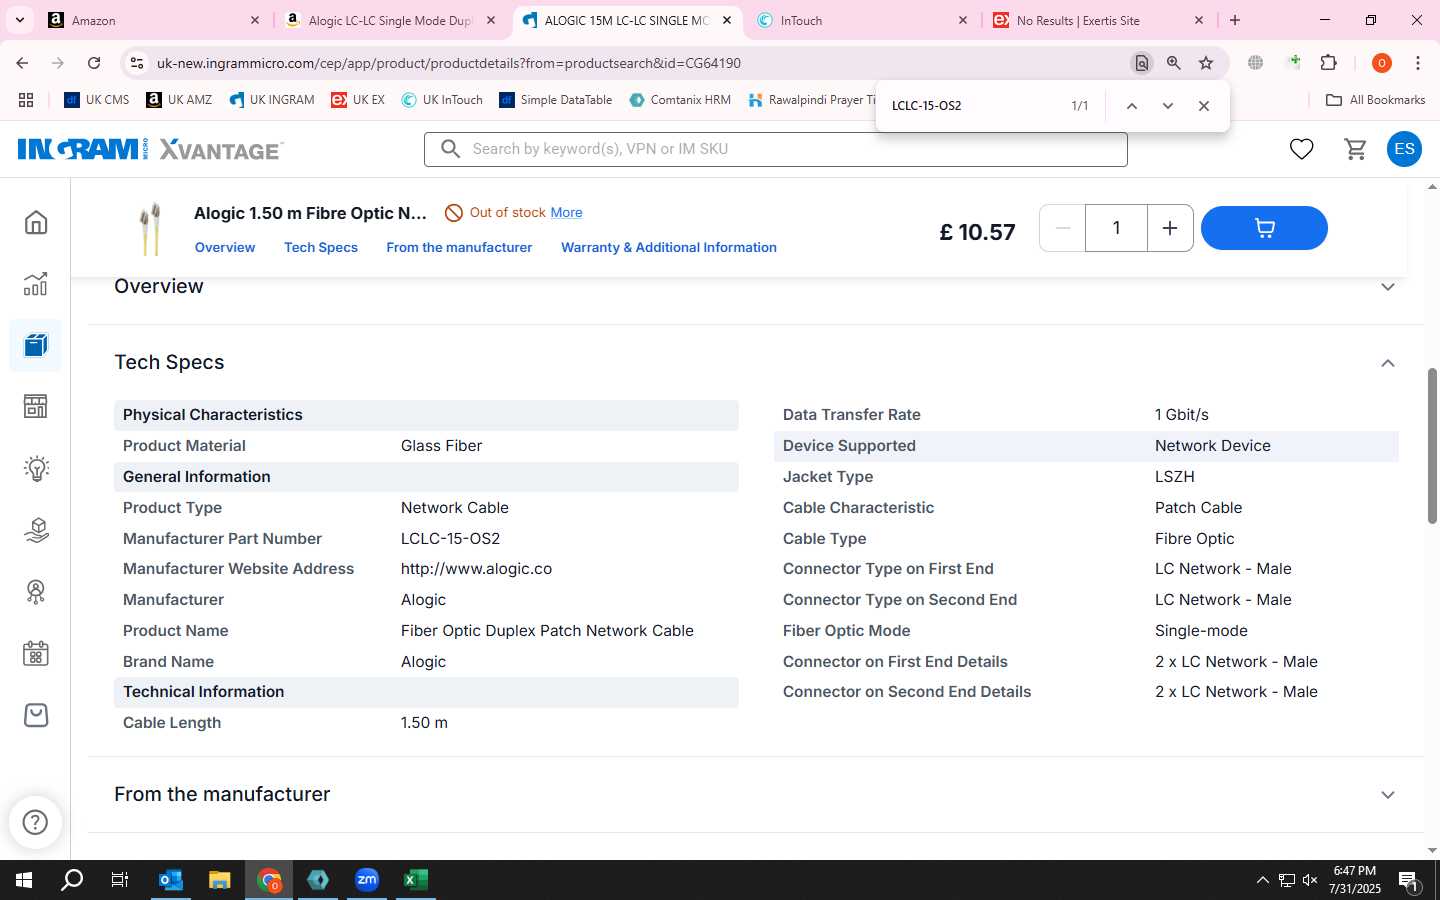
Task: Go to previous find-in-page result
Action: point(1131,106)
